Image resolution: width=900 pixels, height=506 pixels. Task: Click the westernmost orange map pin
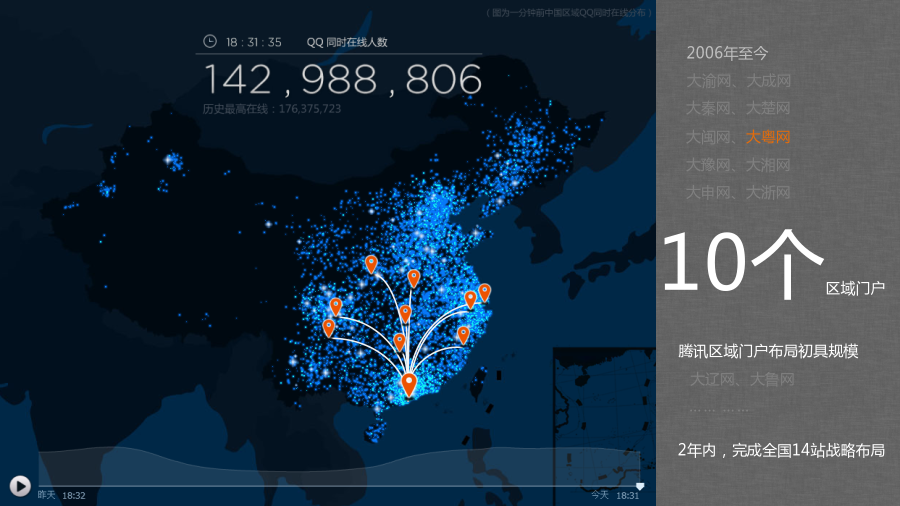point(328,328)
